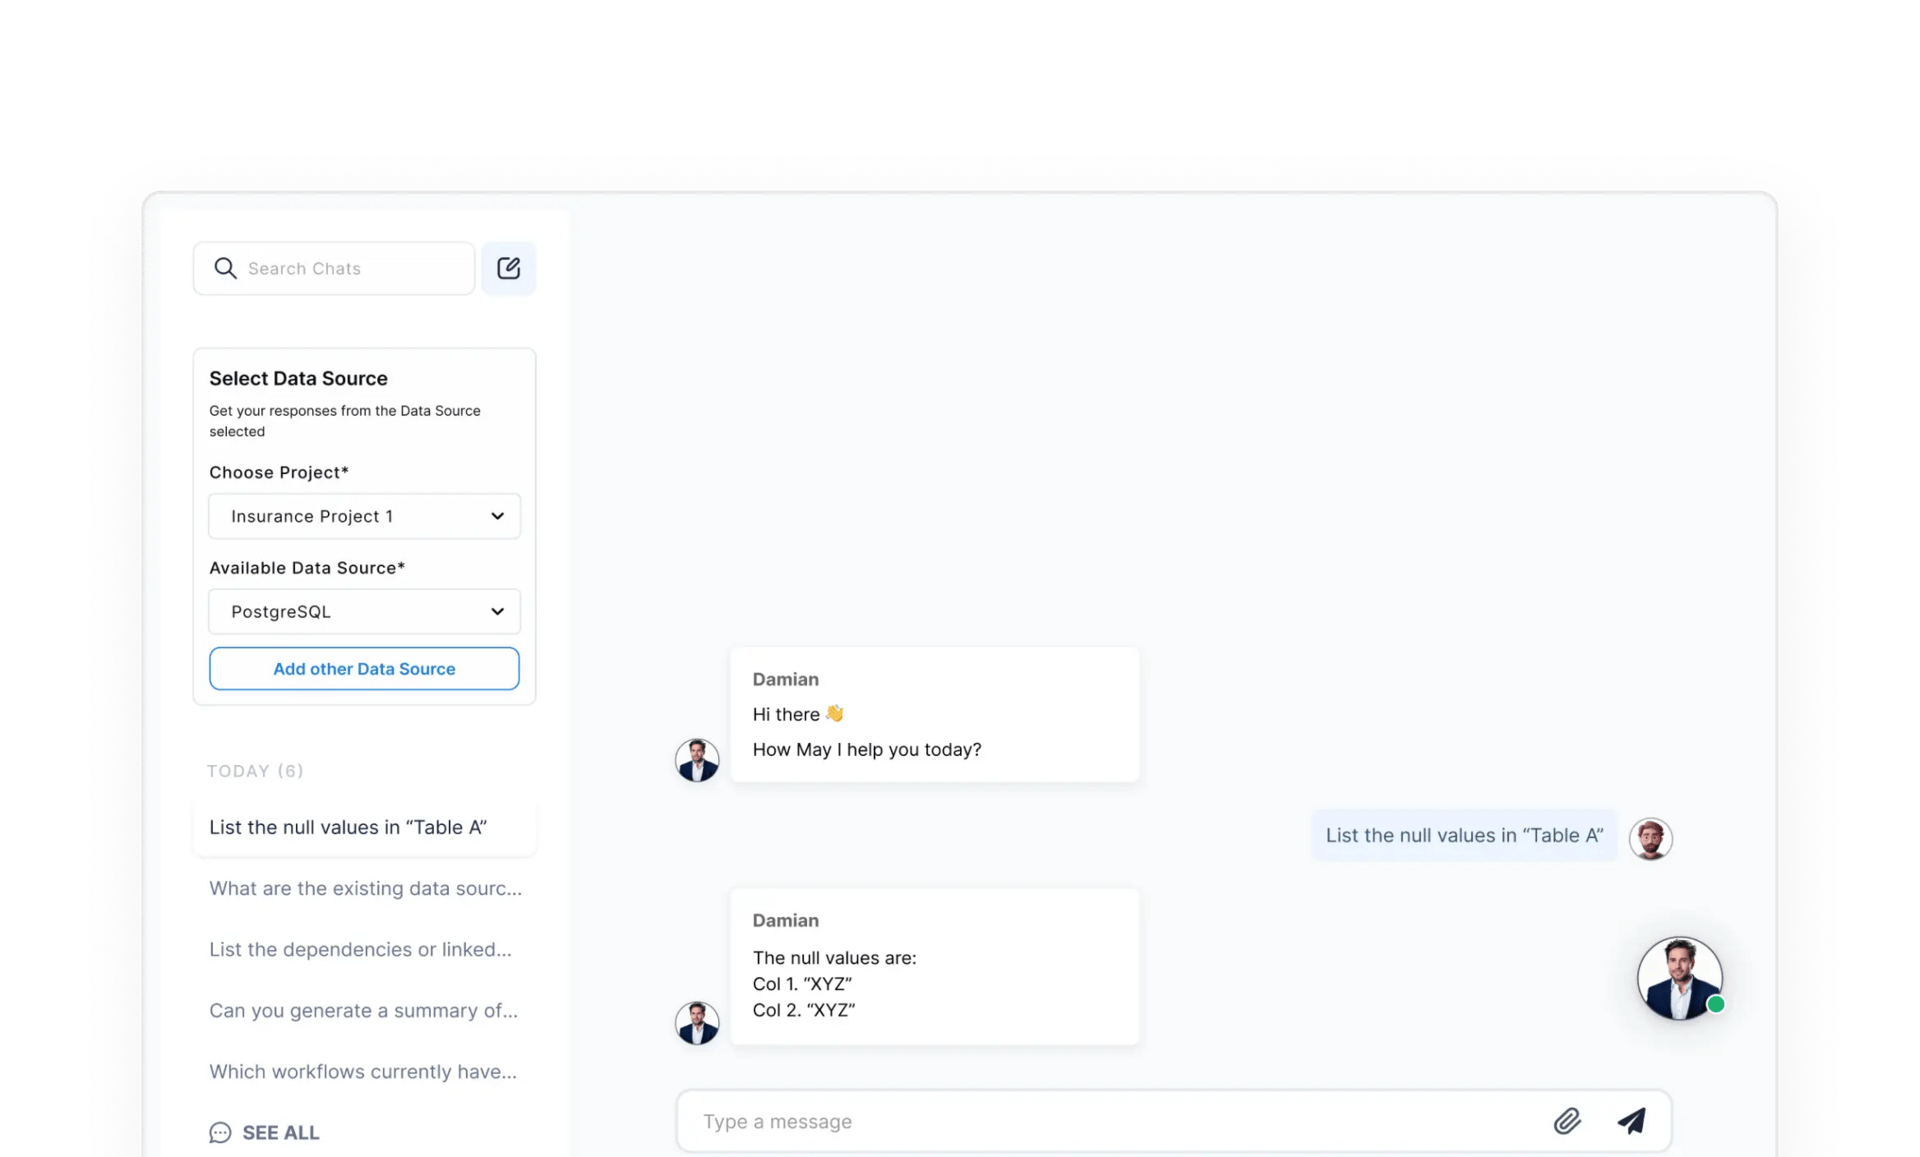The height and width of the screenshot is (1157, 1920).
Task: Click chevron arrow in Choose Project field
Action: point(497,516)
